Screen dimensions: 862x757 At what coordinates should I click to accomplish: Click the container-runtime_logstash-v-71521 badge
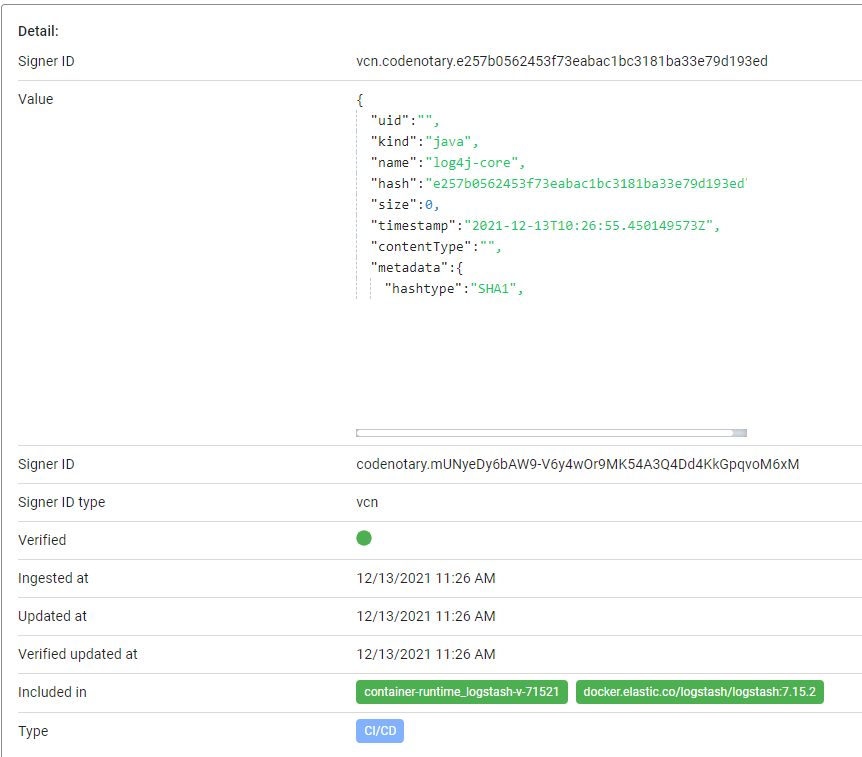461,691
